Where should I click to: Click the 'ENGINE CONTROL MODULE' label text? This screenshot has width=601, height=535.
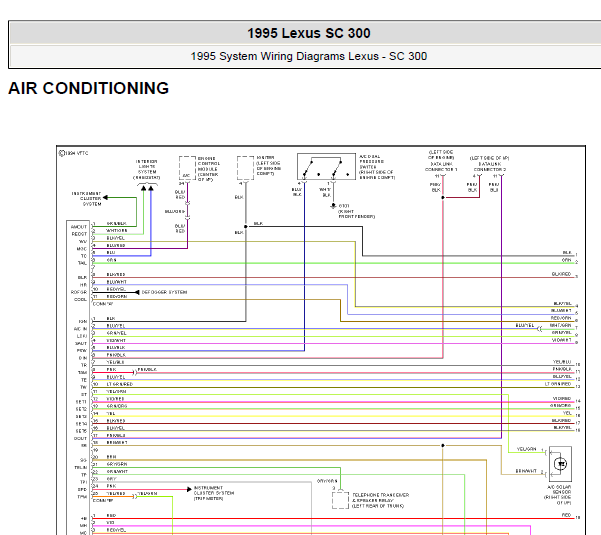209,169
